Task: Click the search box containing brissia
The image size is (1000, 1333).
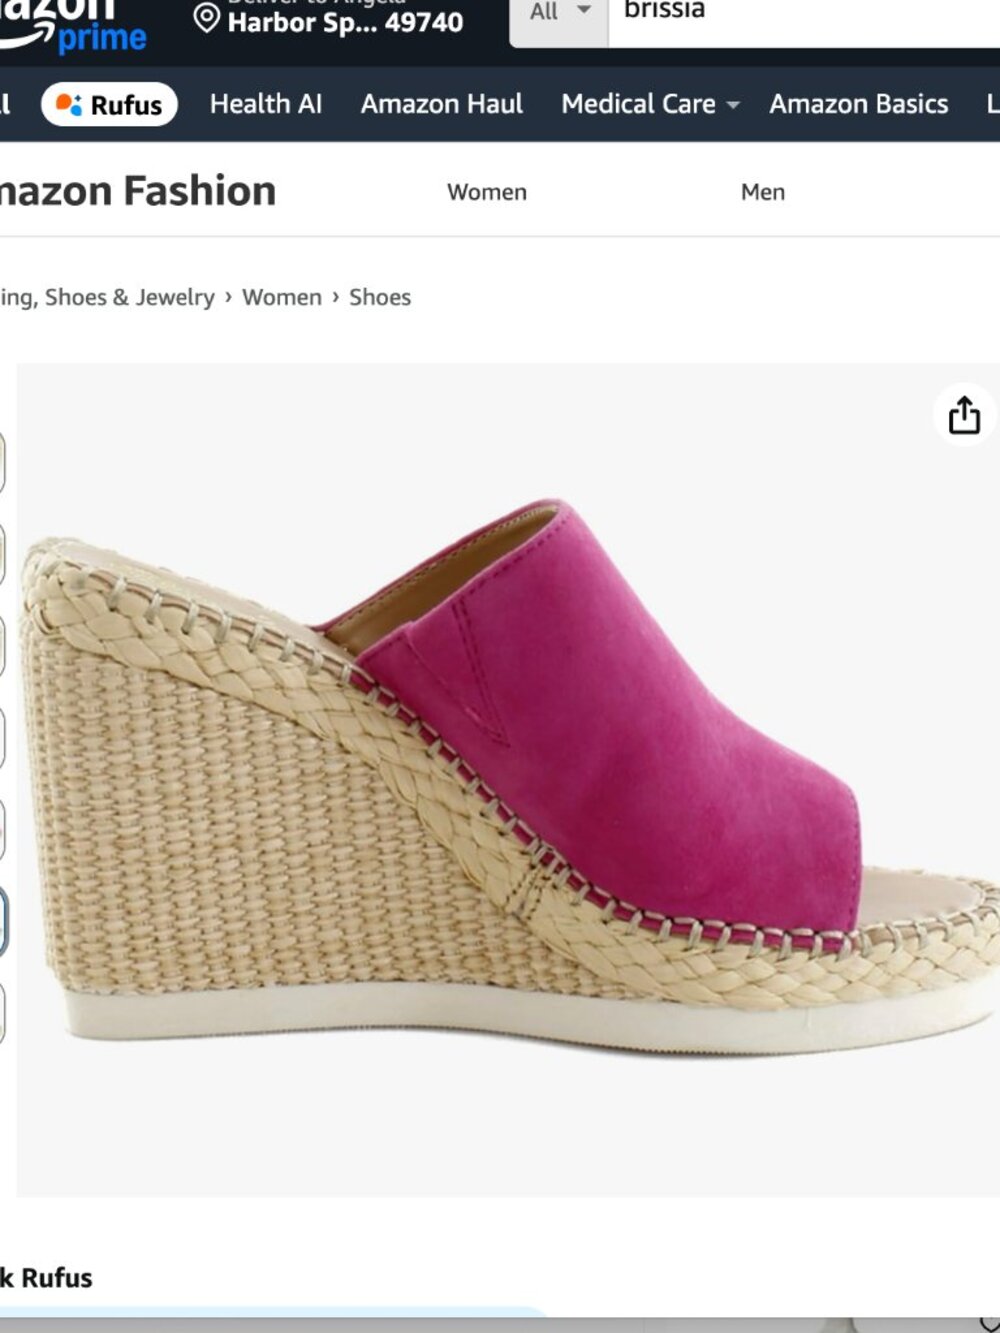Action: click(x=800, y=14)
